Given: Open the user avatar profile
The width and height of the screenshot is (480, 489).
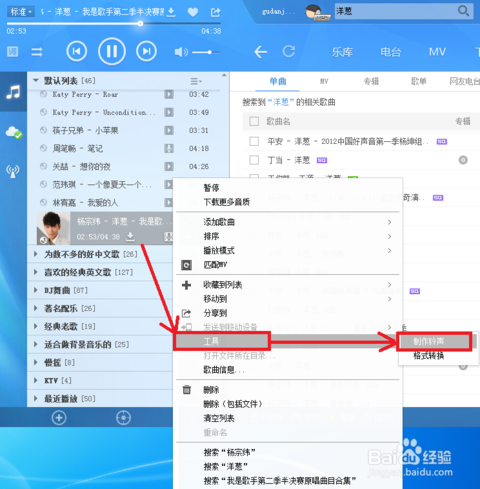Looking at the screenshot, I should [x=314, y=12].
